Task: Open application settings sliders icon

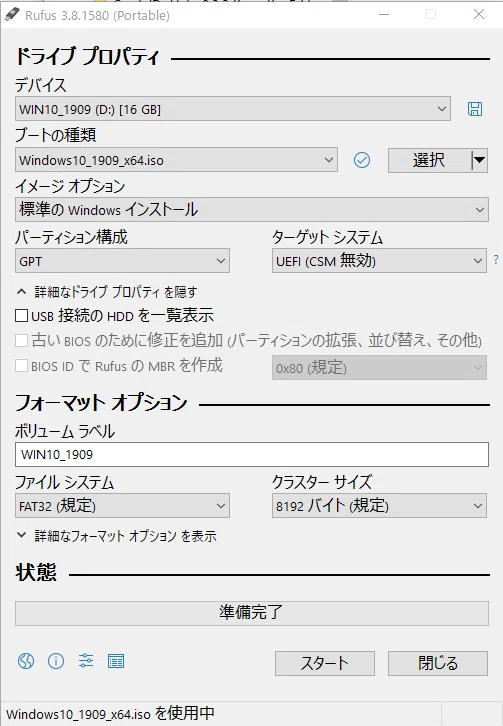Action: click(x=86, y=661)
